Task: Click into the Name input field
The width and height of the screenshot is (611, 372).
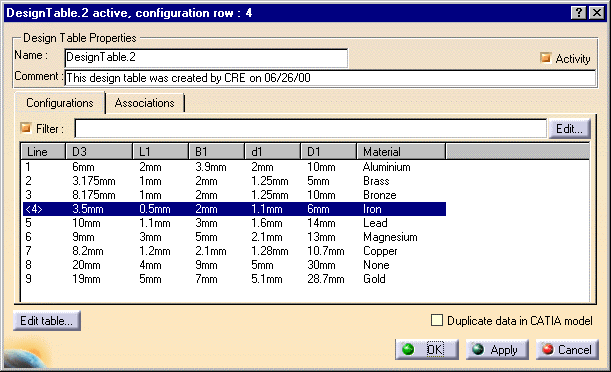Action: (x=206, y=58)
